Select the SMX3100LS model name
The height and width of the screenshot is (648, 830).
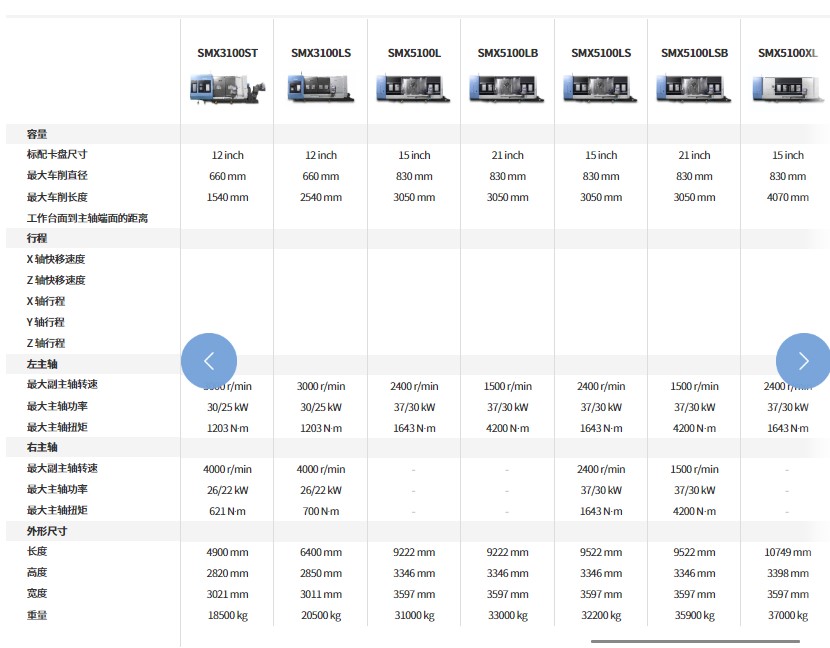click(321, 53)
